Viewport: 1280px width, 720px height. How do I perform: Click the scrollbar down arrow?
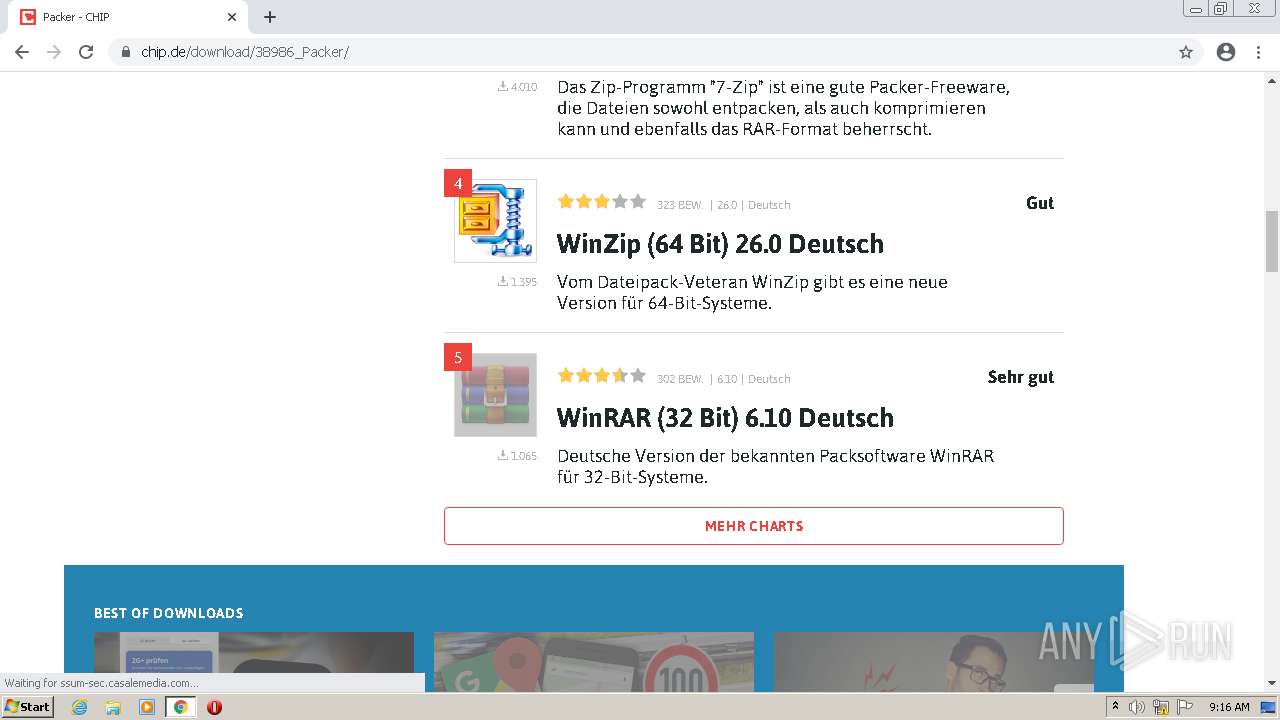pos(1271,683)
